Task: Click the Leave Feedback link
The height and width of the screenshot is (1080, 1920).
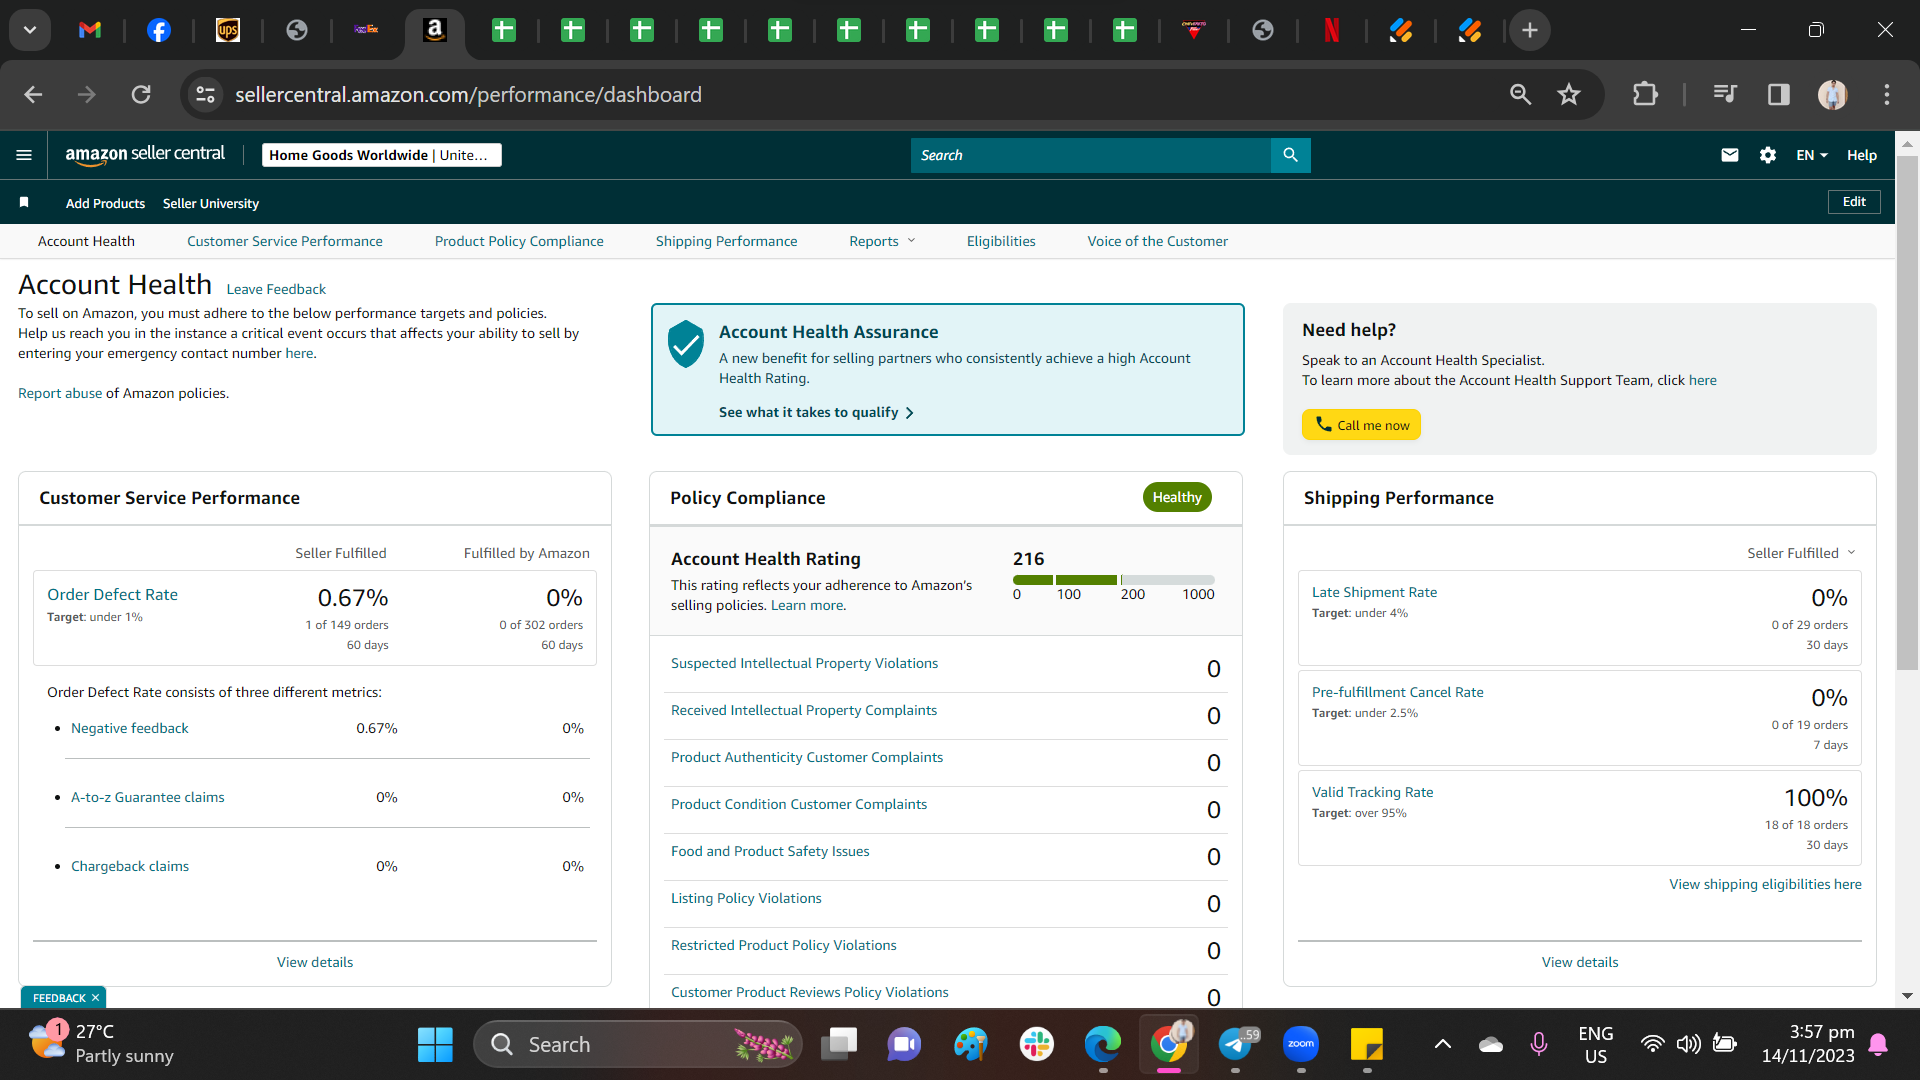Action: pos(276,289)
